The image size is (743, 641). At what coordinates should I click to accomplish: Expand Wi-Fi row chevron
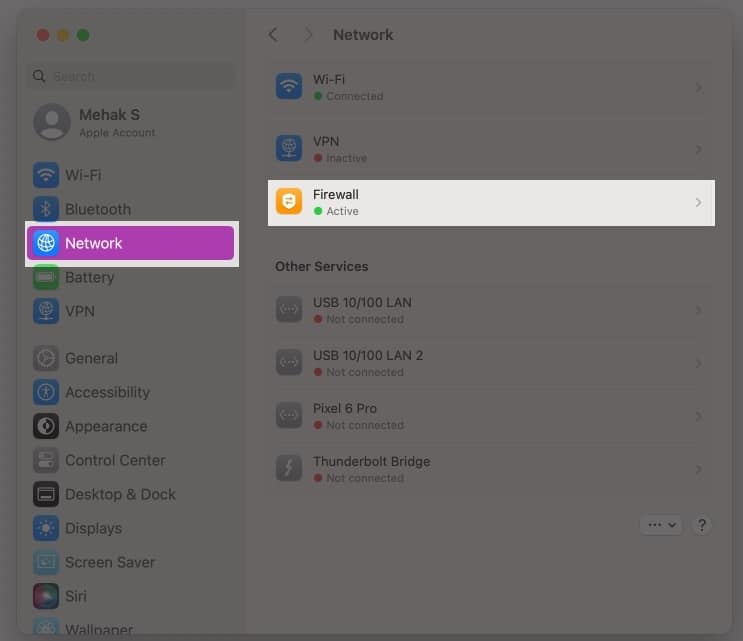(x=698, y=87)
